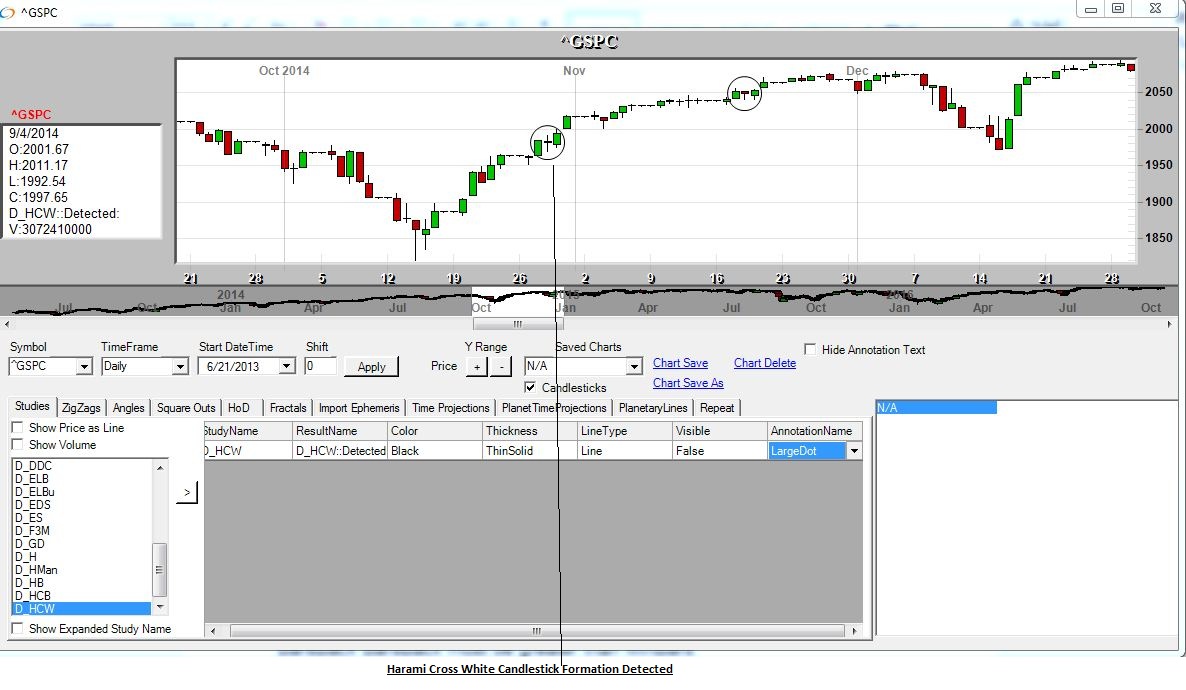This screenshot has height=690, width=1186.
Task: Toggle the Candlesticks checkbox
Action: [530, 387]
